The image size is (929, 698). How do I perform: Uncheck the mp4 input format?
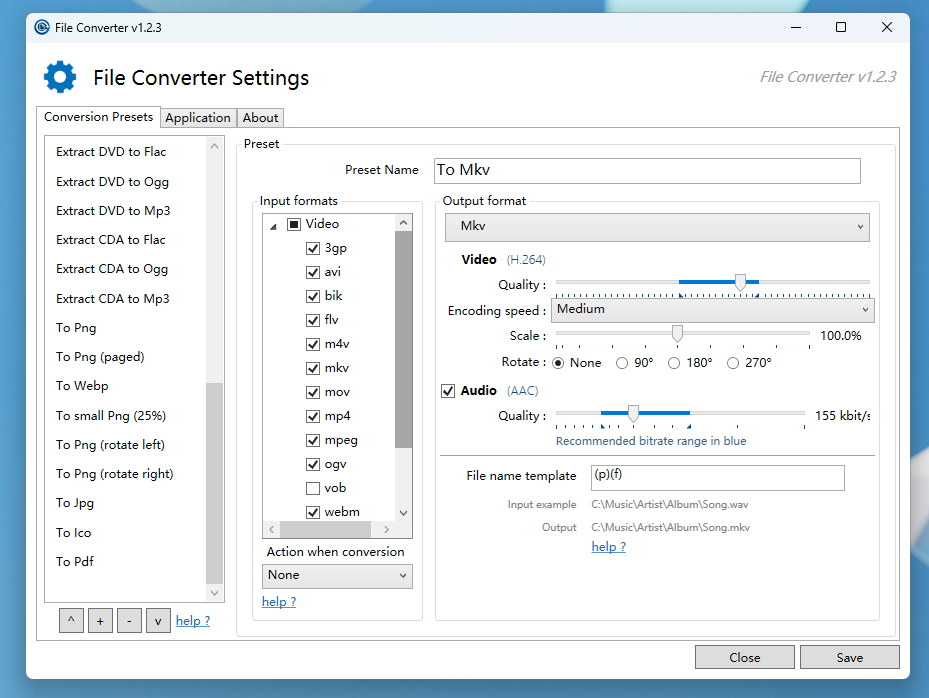click(313, 415)
